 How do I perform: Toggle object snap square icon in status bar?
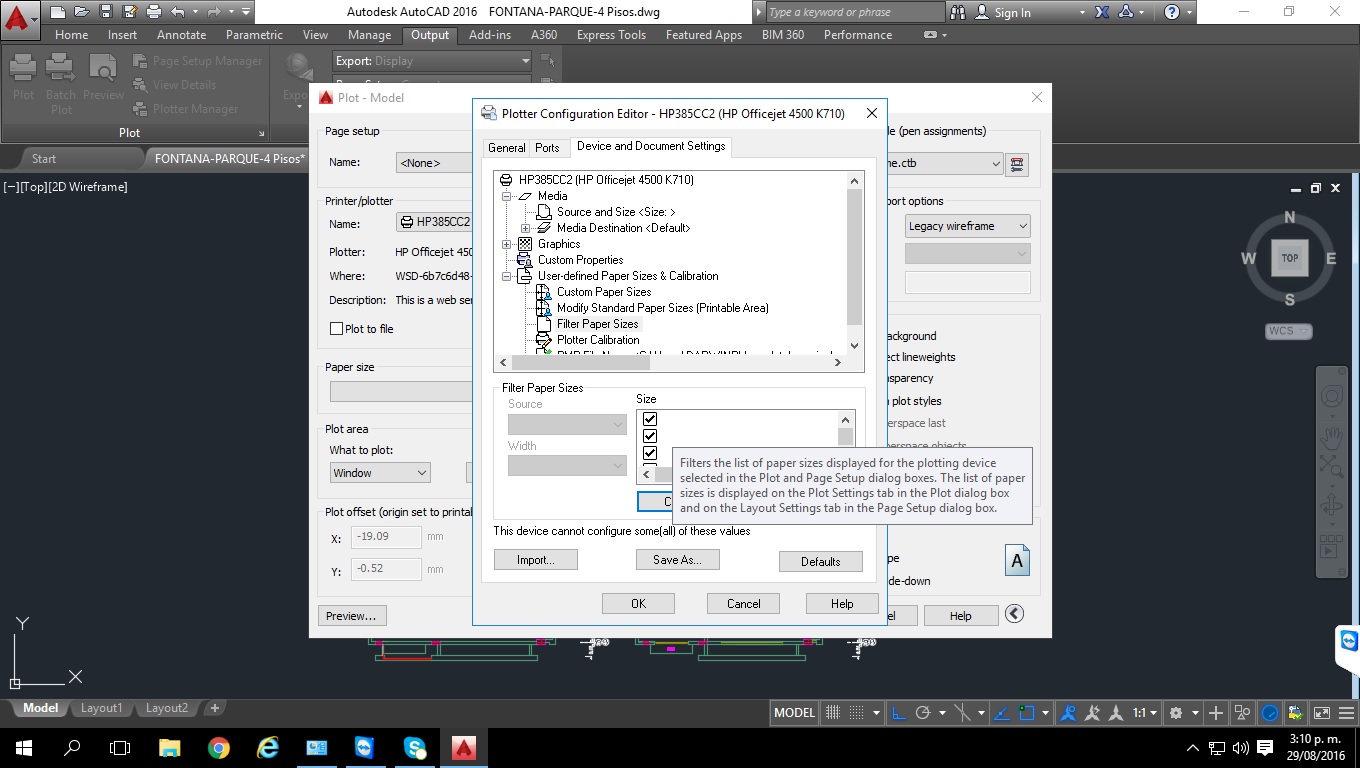pos(1027,713)
